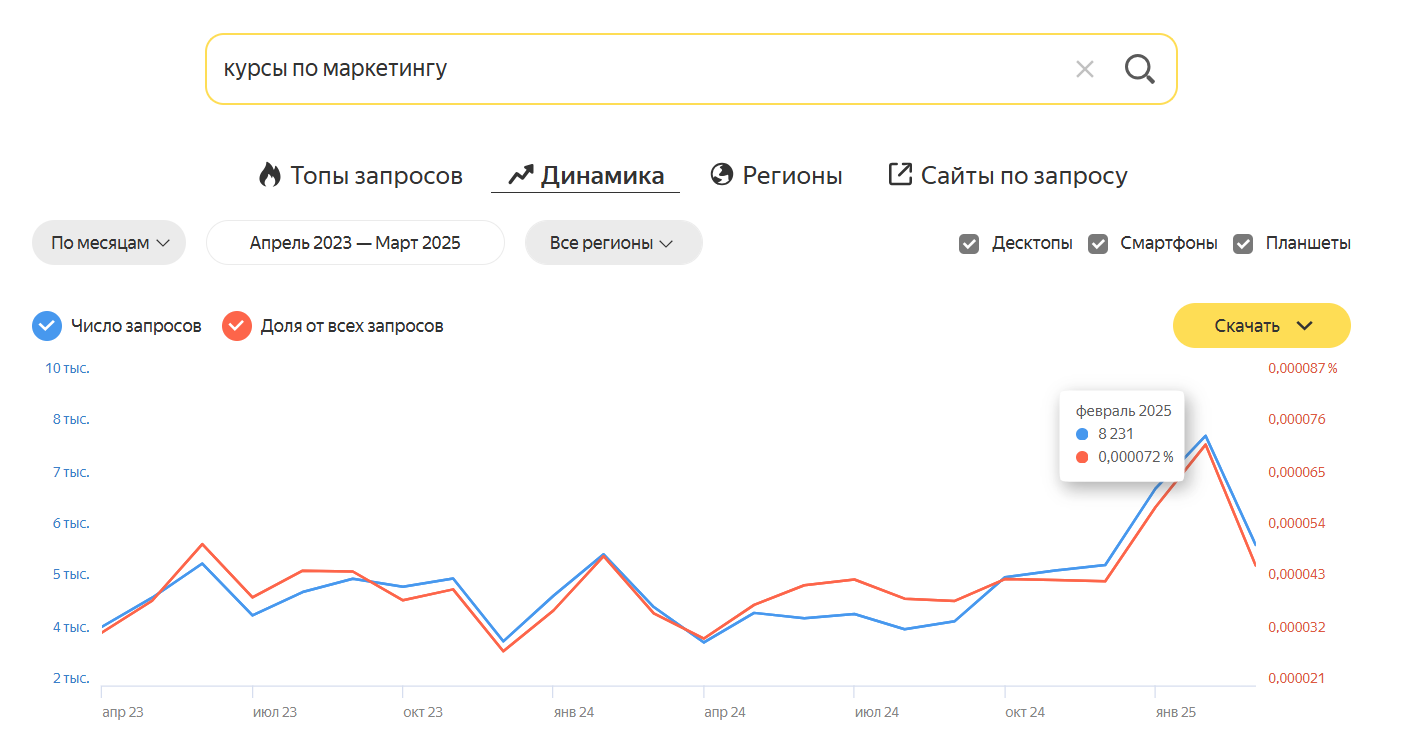Open the Скачать download dropdown

[x=1262, y=326]
